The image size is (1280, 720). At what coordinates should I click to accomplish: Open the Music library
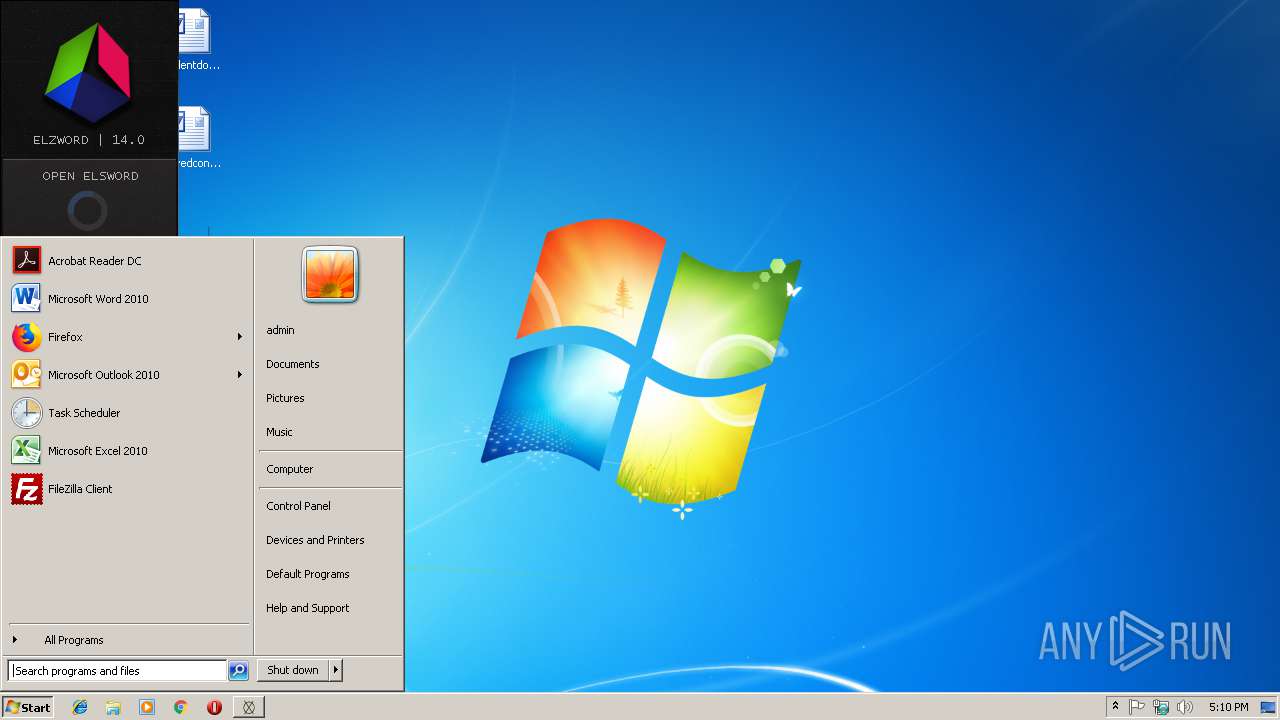330,432
